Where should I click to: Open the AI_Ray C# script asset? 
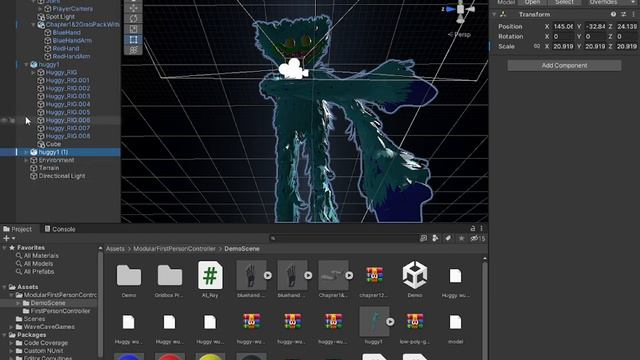[x=210, y=276]
